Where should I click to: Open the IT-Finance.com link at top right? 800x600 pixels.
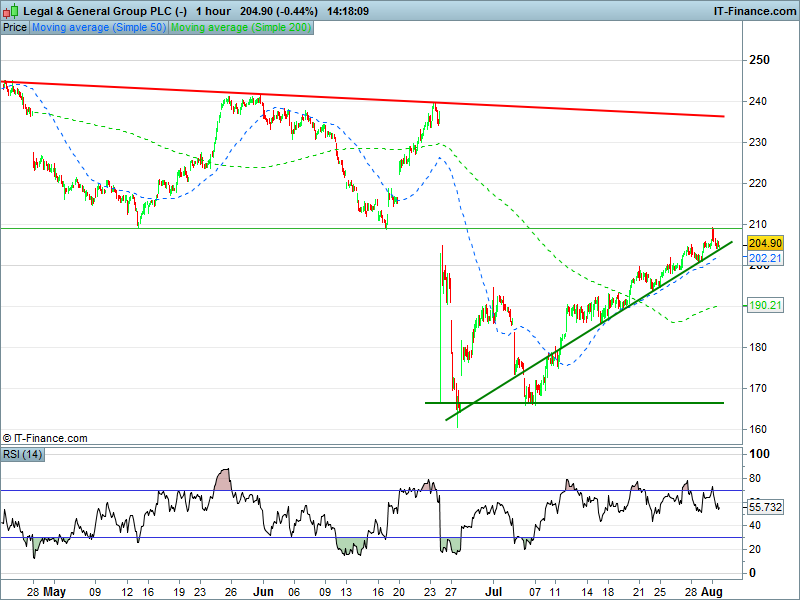tap(753, 11)
